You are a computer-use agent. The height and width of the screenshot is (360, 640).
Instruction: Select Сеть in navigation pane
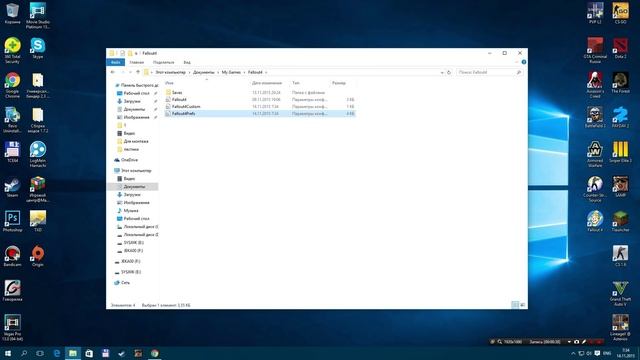[x=125, y=282]
